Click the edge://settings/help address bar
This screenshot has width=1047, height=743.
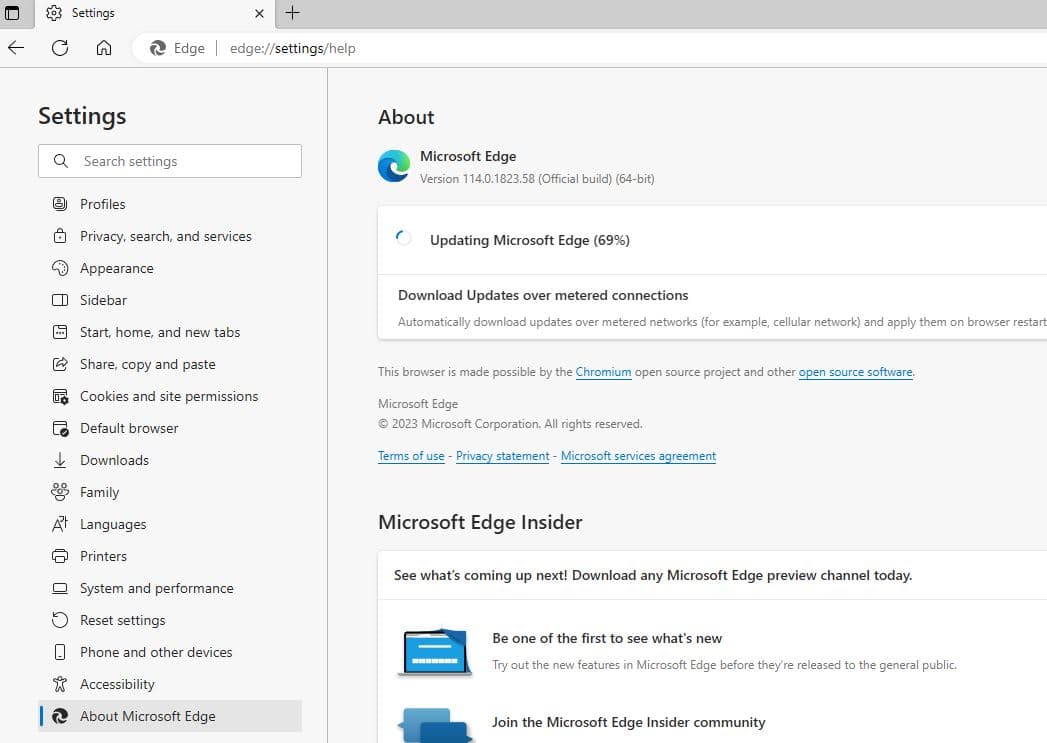point(292,48)
